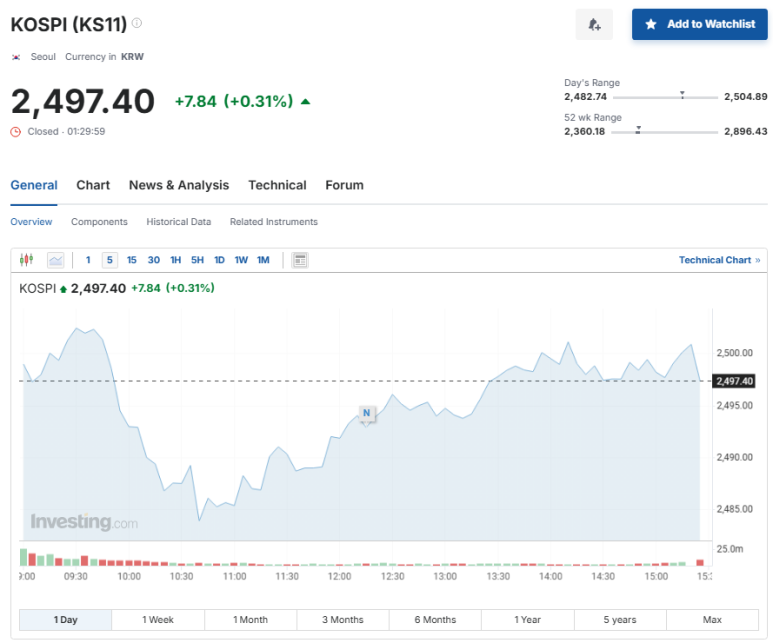Select the Overview sub-tab
This screenshot has height=643, width=773.
coord(31,222)
